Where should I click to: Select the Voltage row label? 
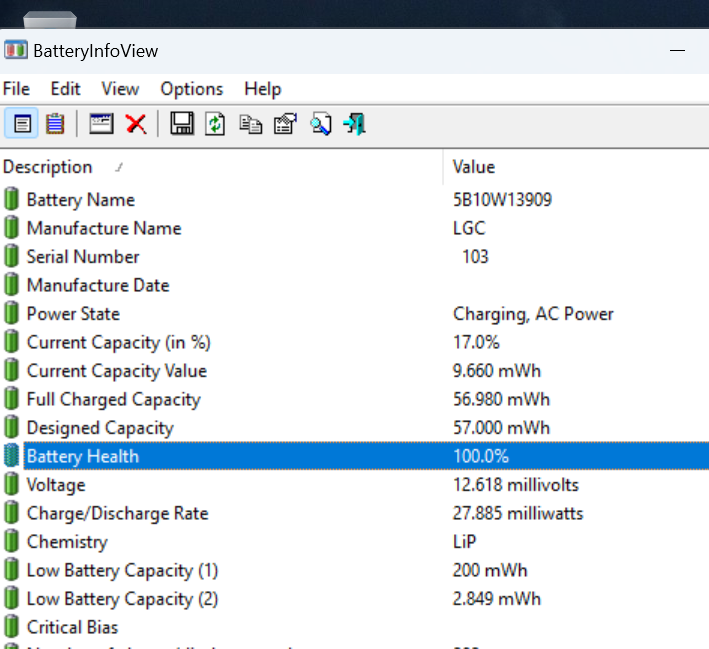pos(56,485)
